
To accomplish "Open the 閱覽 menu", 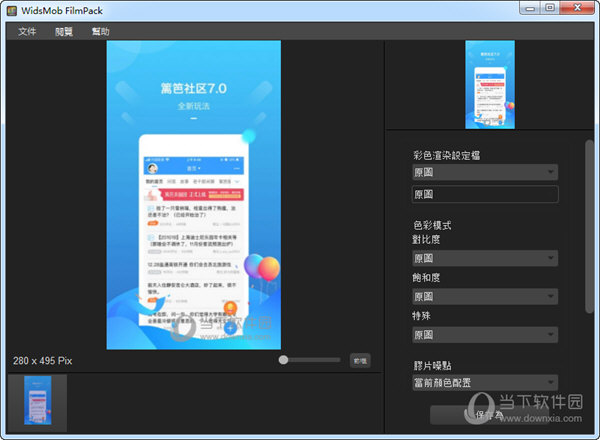I will pyautogui.click(x=64, y=31).
